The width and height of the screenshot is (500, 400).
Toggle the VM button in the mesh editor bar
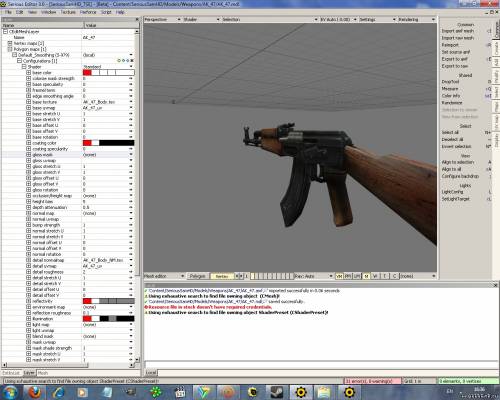point(339,276)
